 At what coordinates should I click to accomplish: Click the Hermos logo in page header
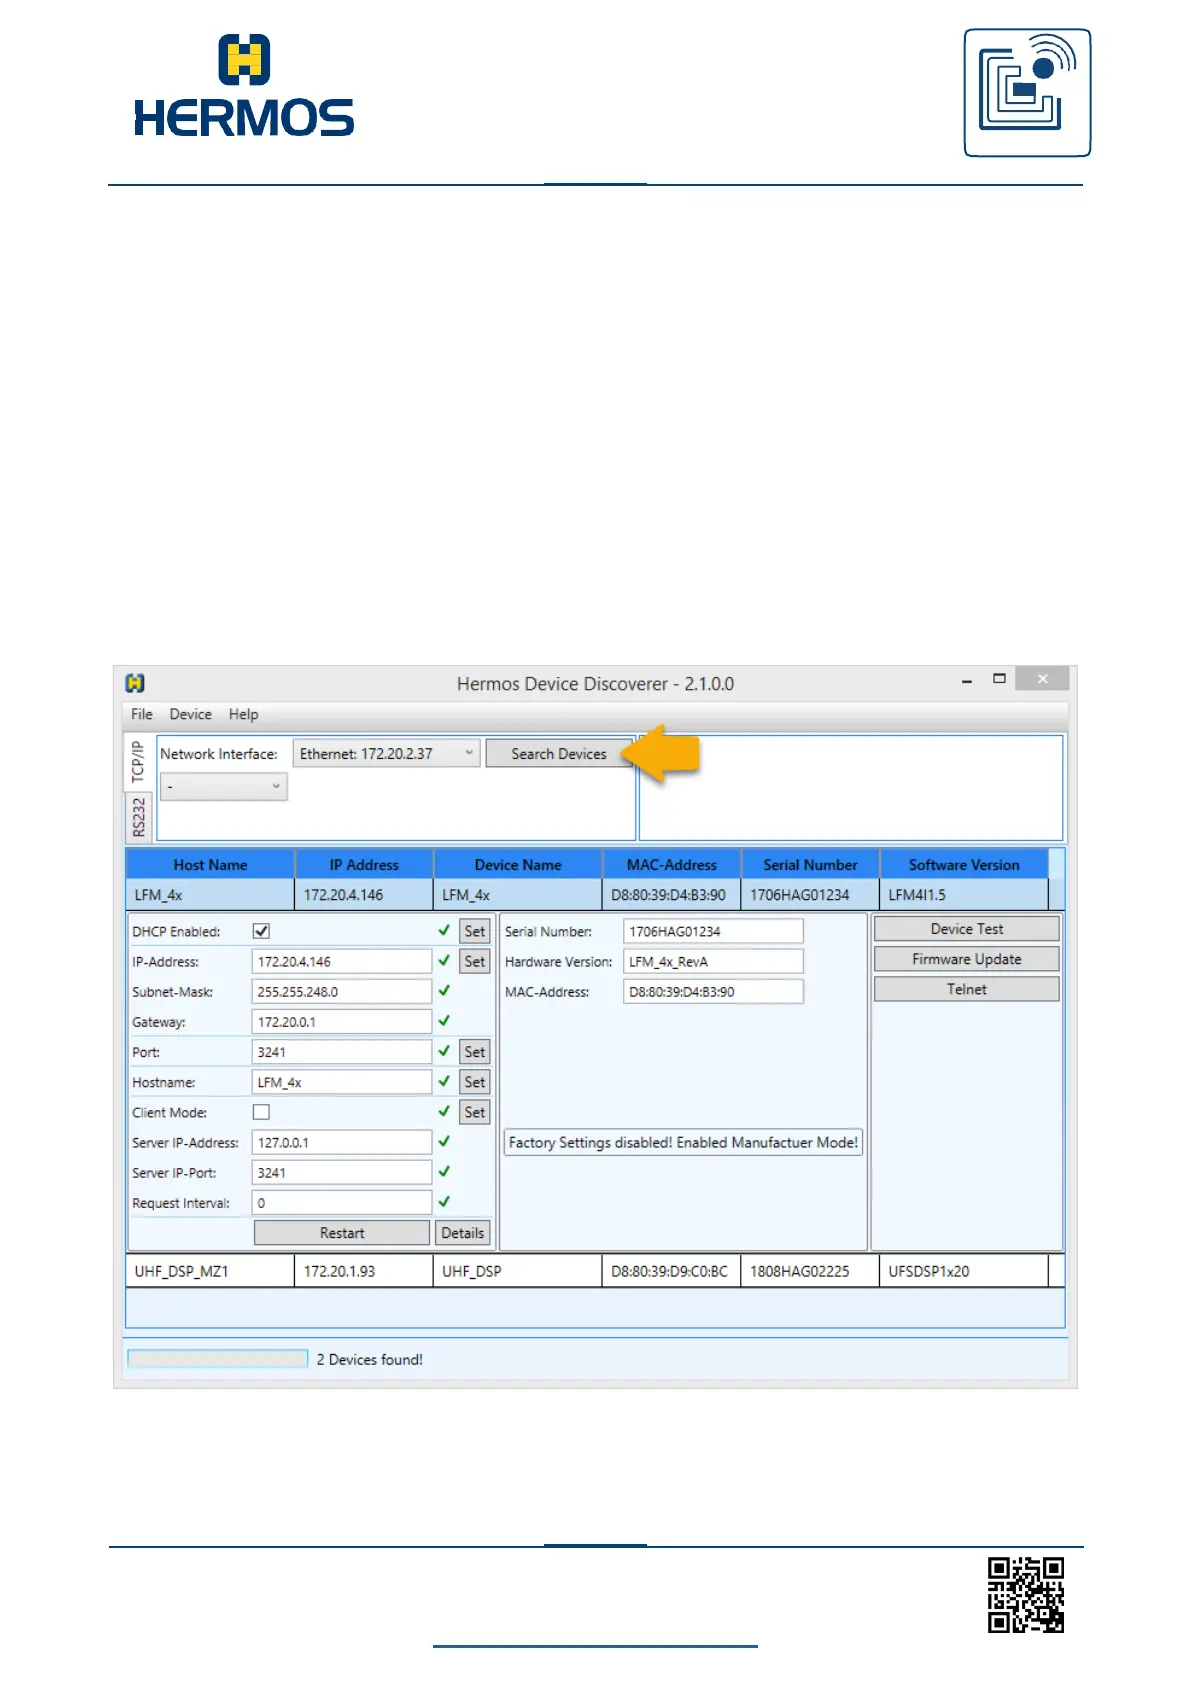[244, 85]
